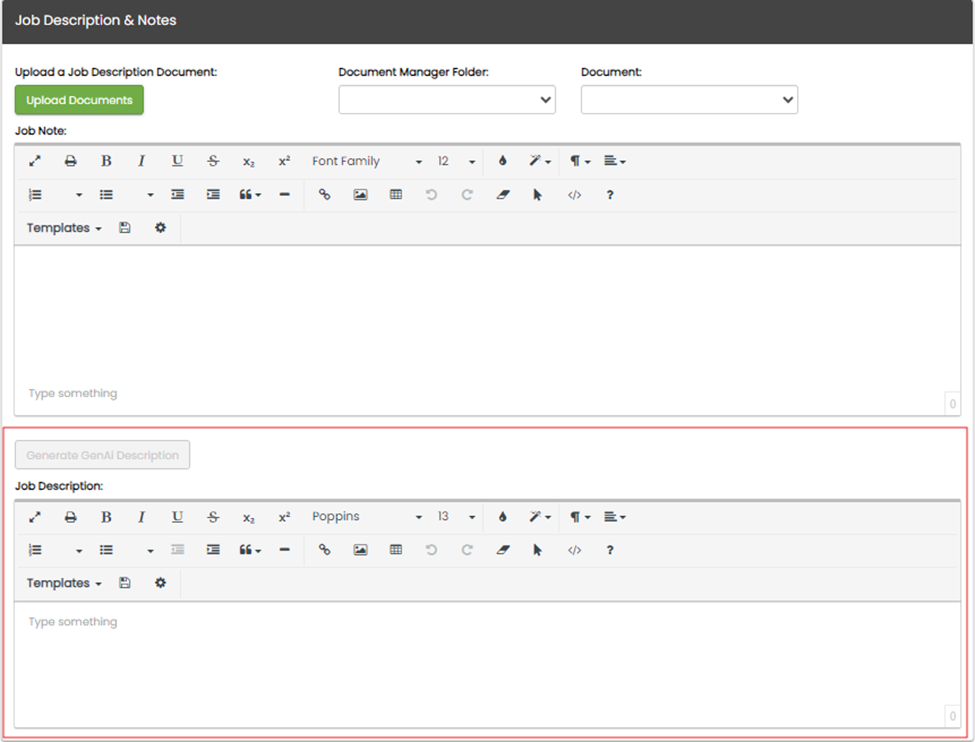Toggle strikethrough in Job Note editor
Screen dimensions: 975x742
point(213,161)
